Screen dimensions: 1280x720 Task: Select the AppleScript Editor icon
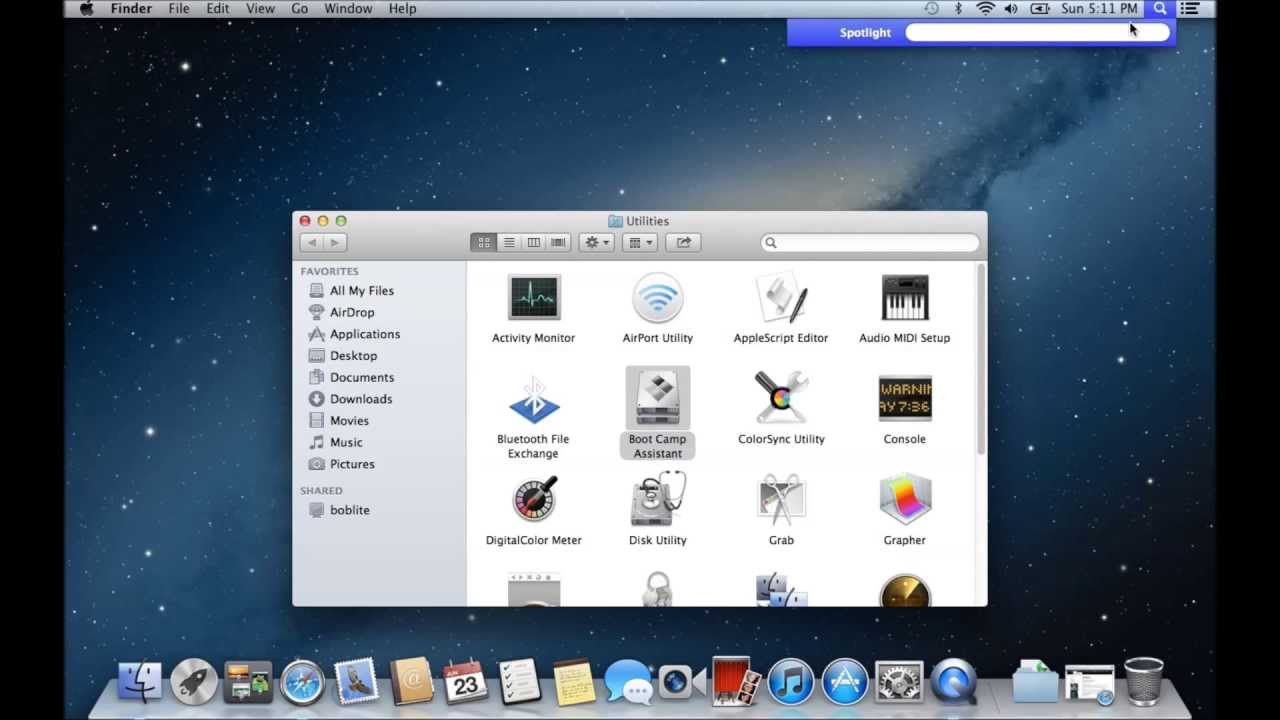(781, 298)
